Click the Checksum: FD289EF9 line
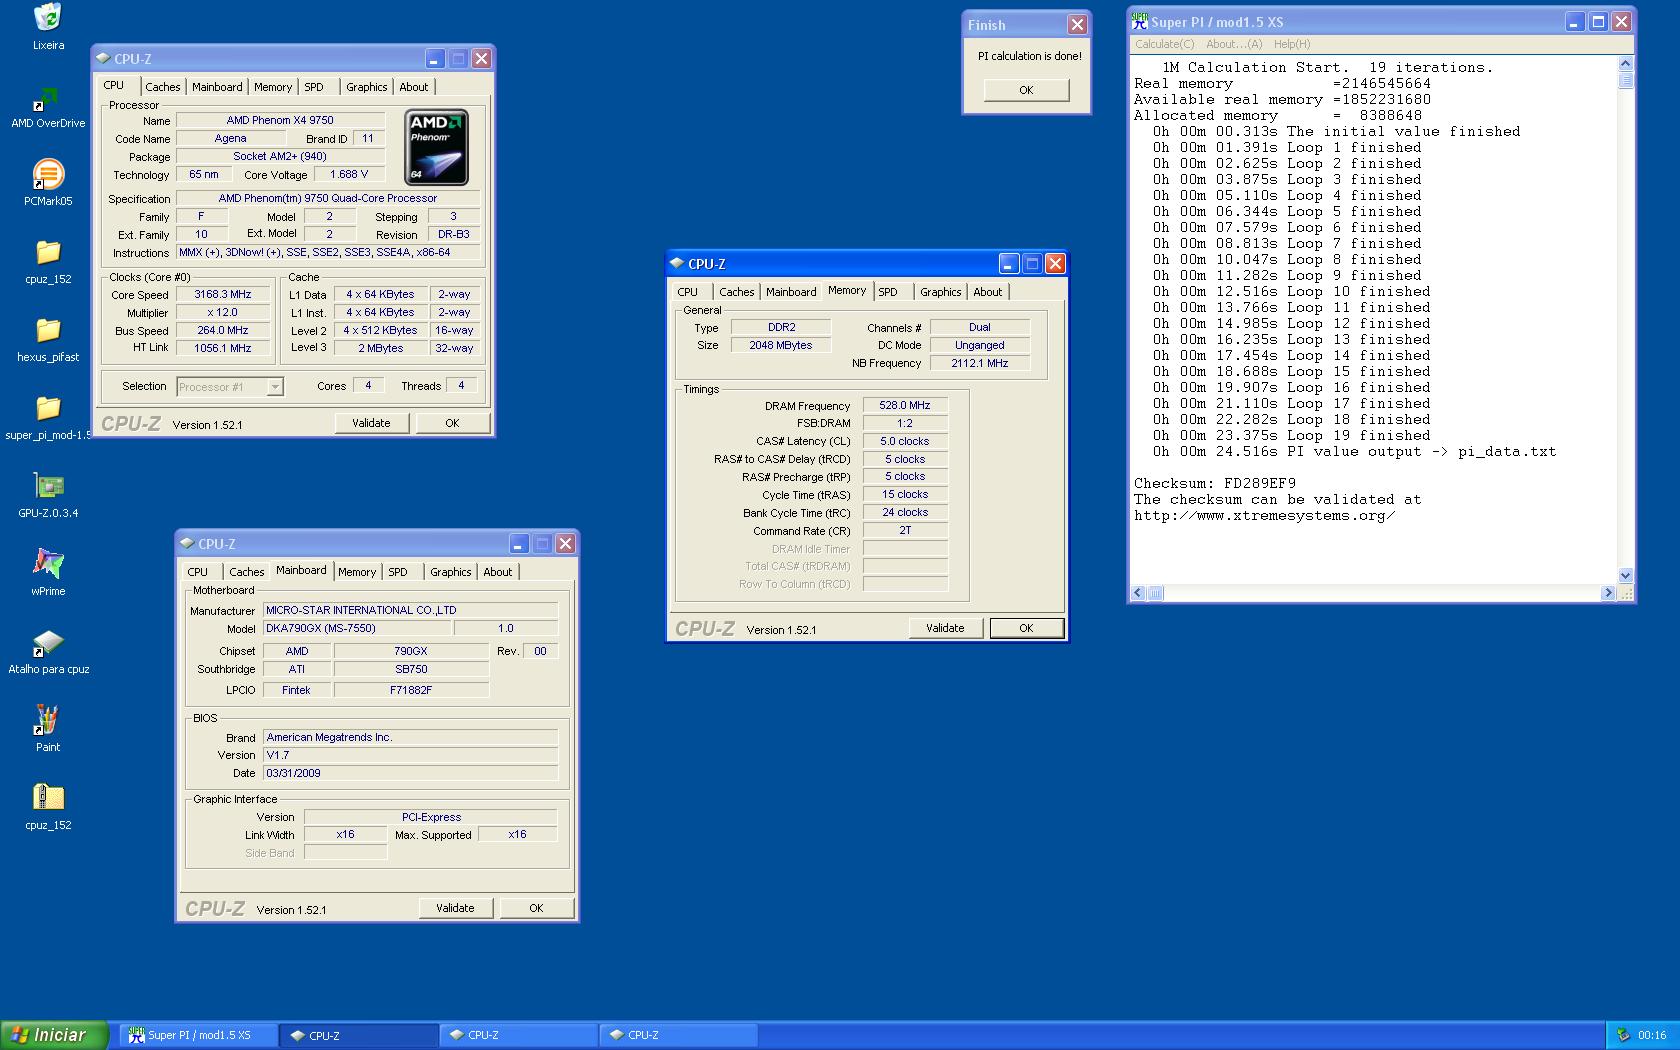Screen dimensions: 1680x1050 point(1215,483)
